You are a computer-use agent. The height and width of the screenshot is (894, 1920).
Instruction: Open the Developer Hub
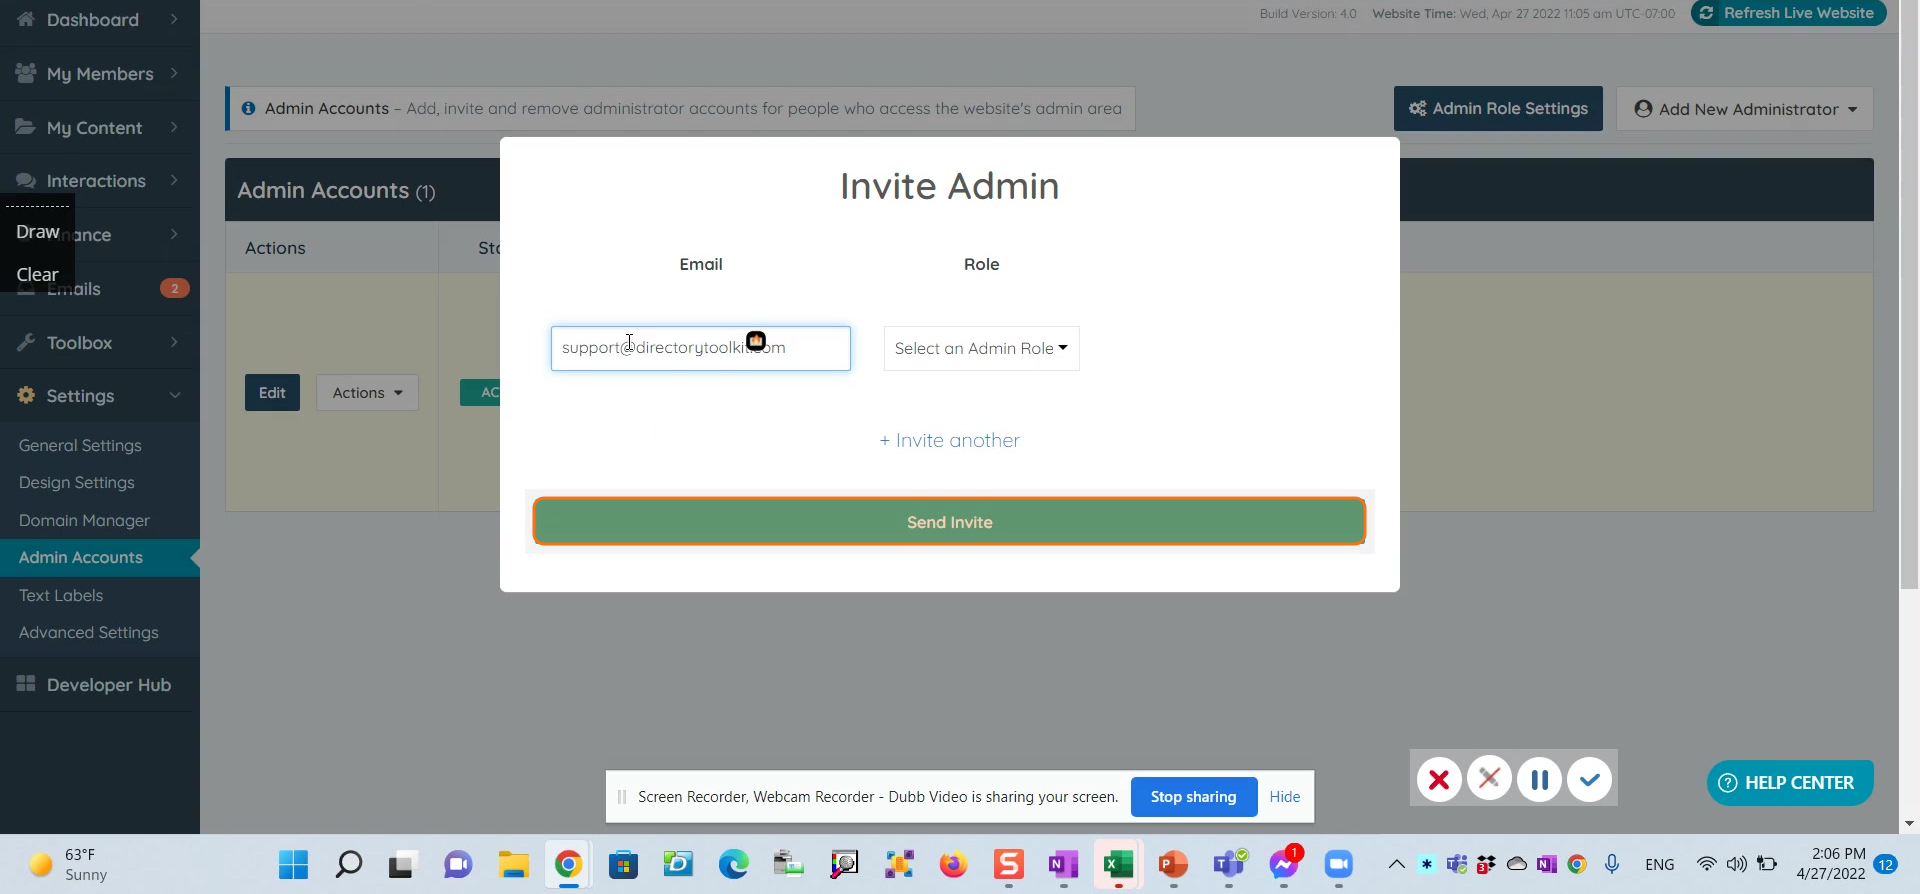100,685
